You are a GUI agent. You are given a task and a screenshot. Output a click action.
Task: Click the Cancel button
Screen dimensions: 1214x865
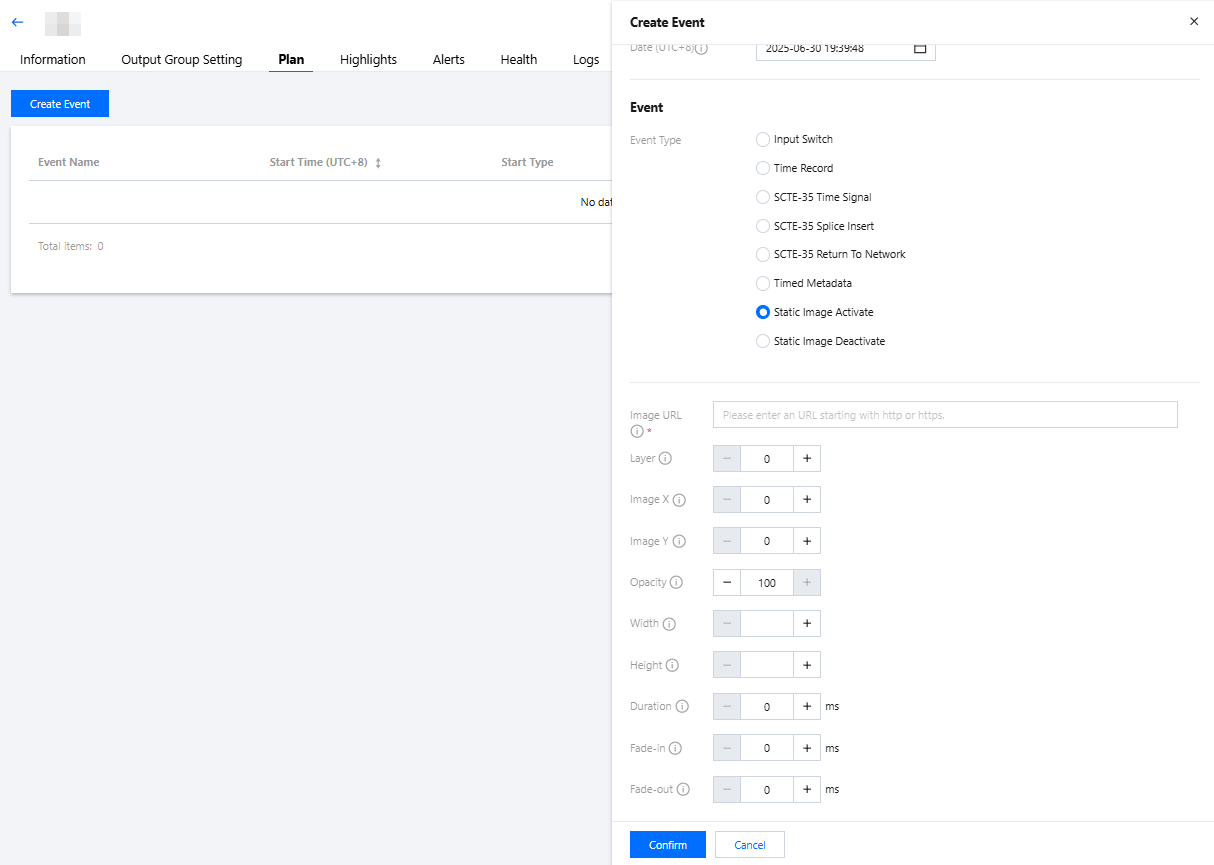749,845
